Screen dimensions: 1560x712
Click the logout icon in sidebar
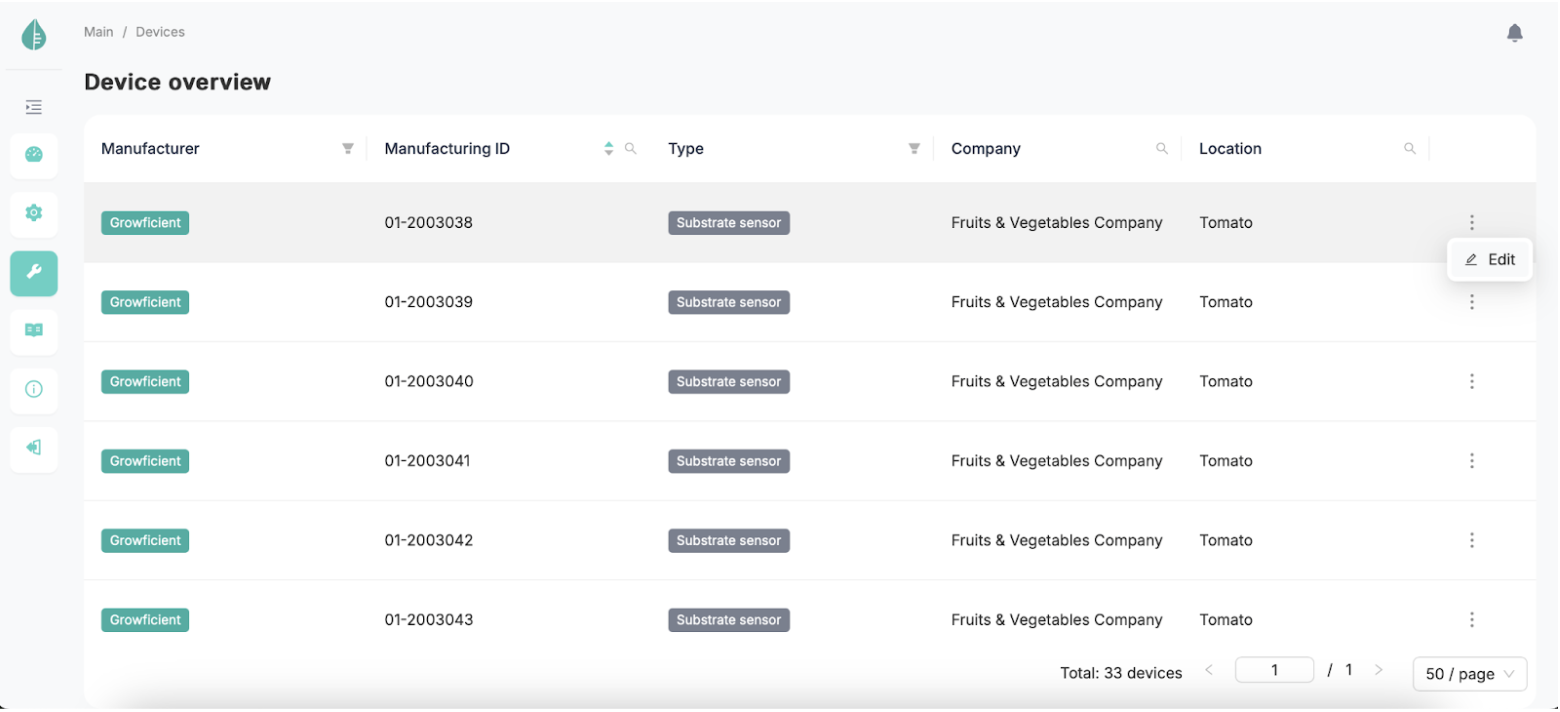34,448
